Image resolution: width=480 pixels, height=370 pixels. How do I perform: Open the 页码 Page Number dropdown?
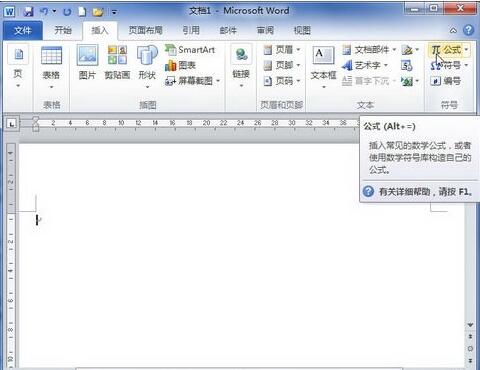[282, 81]
